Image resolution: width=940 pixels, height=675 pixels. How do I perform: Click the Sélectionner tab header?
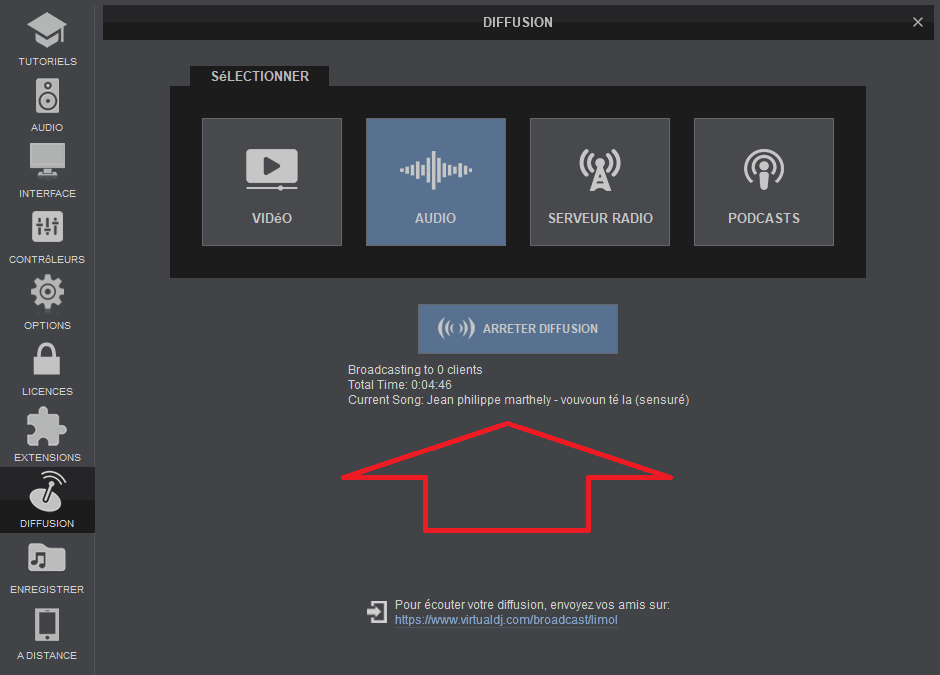[259, 76]
